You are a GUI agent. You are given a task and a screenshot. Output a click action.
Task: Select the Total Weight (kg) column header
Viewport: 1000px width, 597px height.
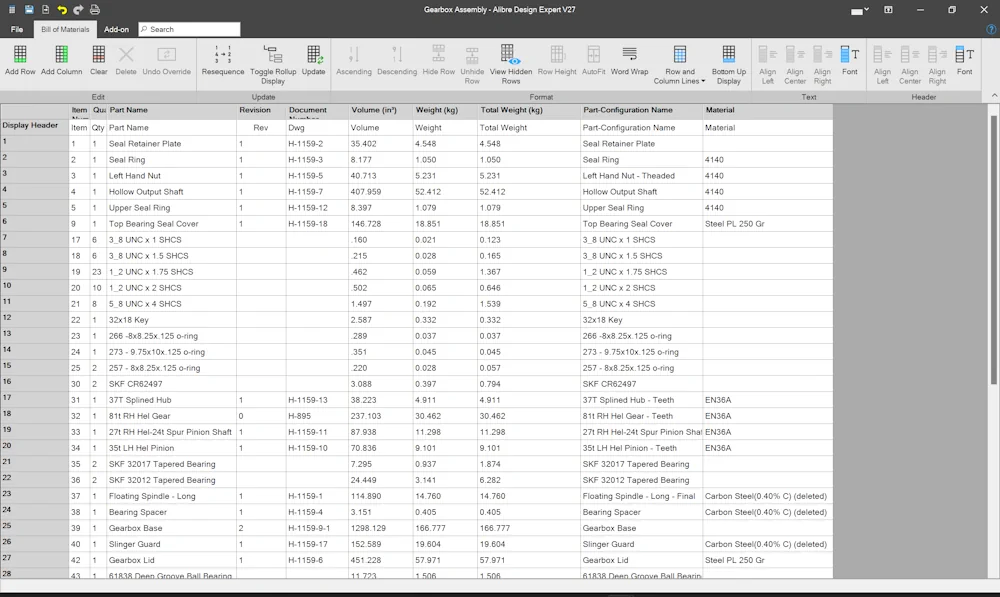pos(529,110)
